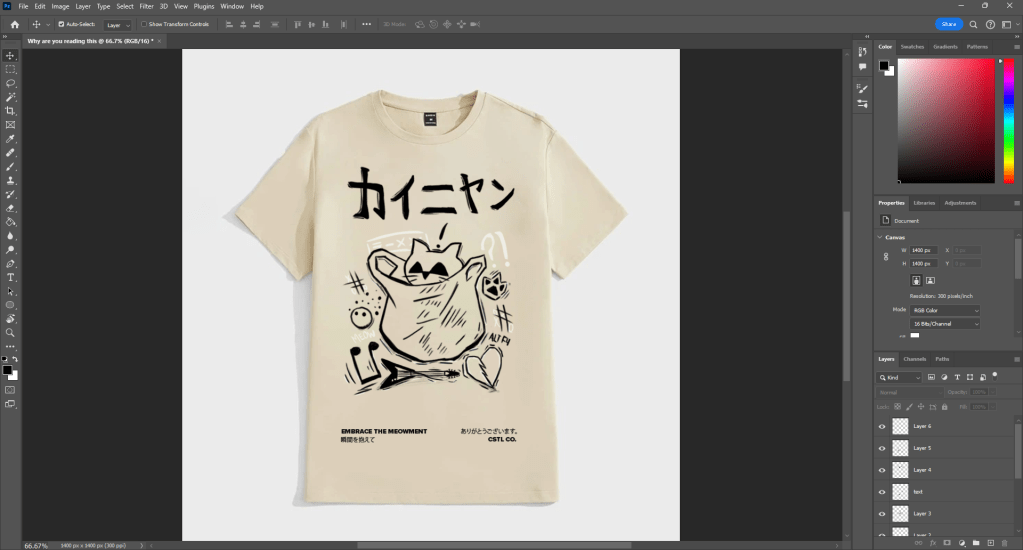
Task: Open the RGB Color mode dropdown
Action: click(946, 311)
